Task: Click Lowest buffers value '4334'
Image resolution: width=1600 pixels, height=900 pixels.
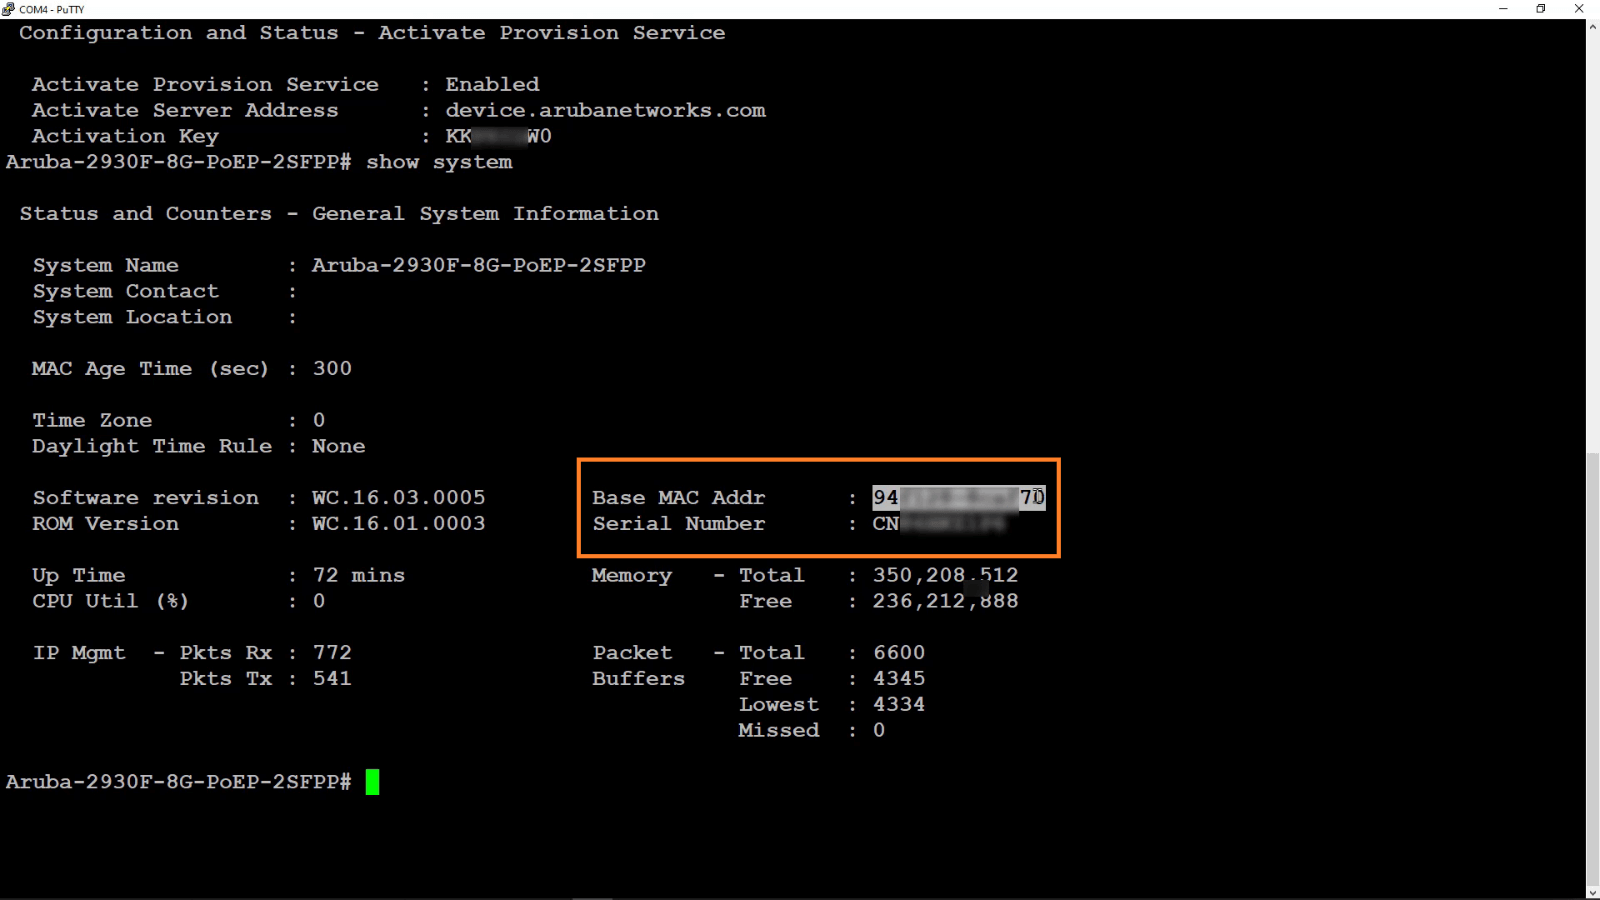Action: click(899, 704)
